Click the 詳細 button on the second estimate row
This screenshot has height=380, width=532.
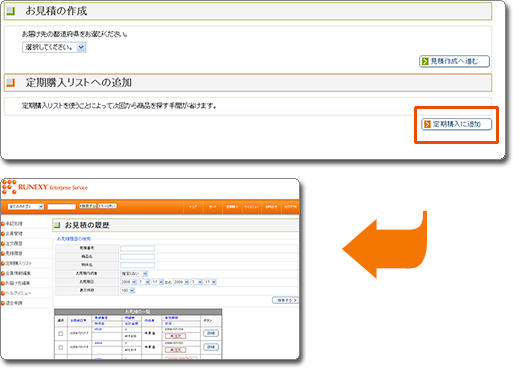pos(211,347)
